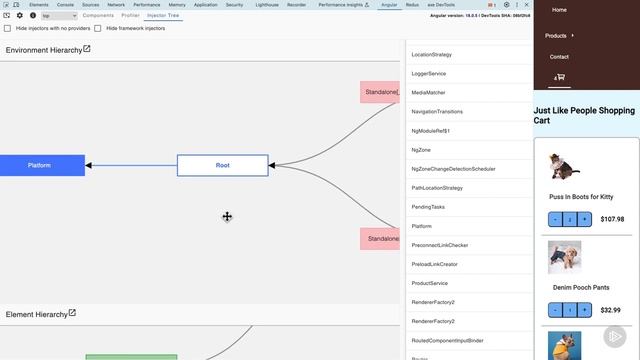Select MediaMatcher provider row
Image resolution: width=640 pixels, height=360 pixels.
coord(469,93)
